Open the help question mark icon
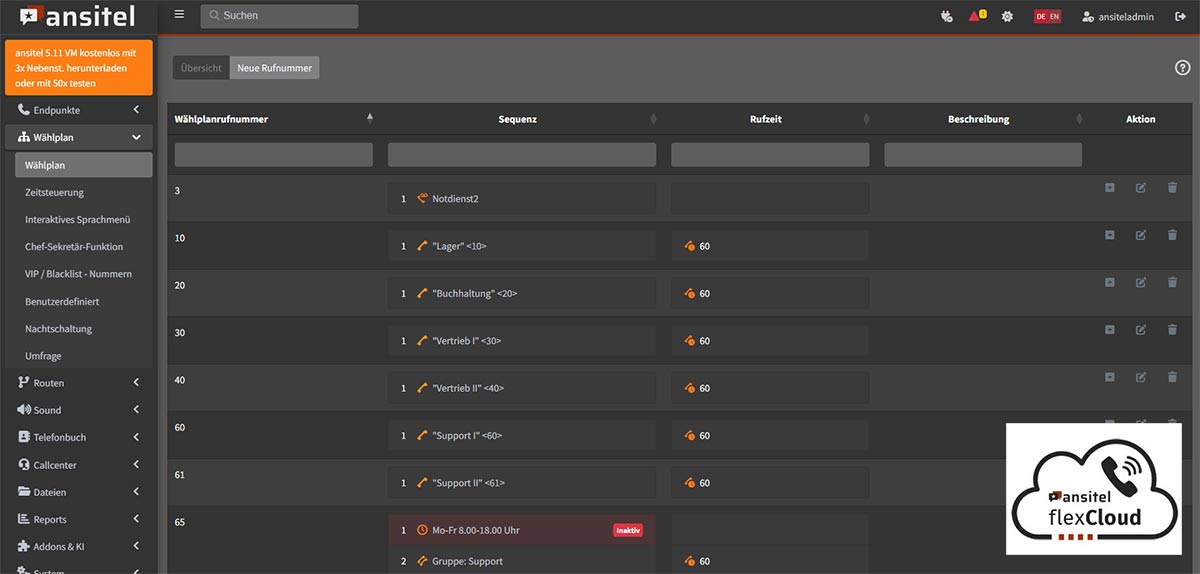 click(1182, 67)
